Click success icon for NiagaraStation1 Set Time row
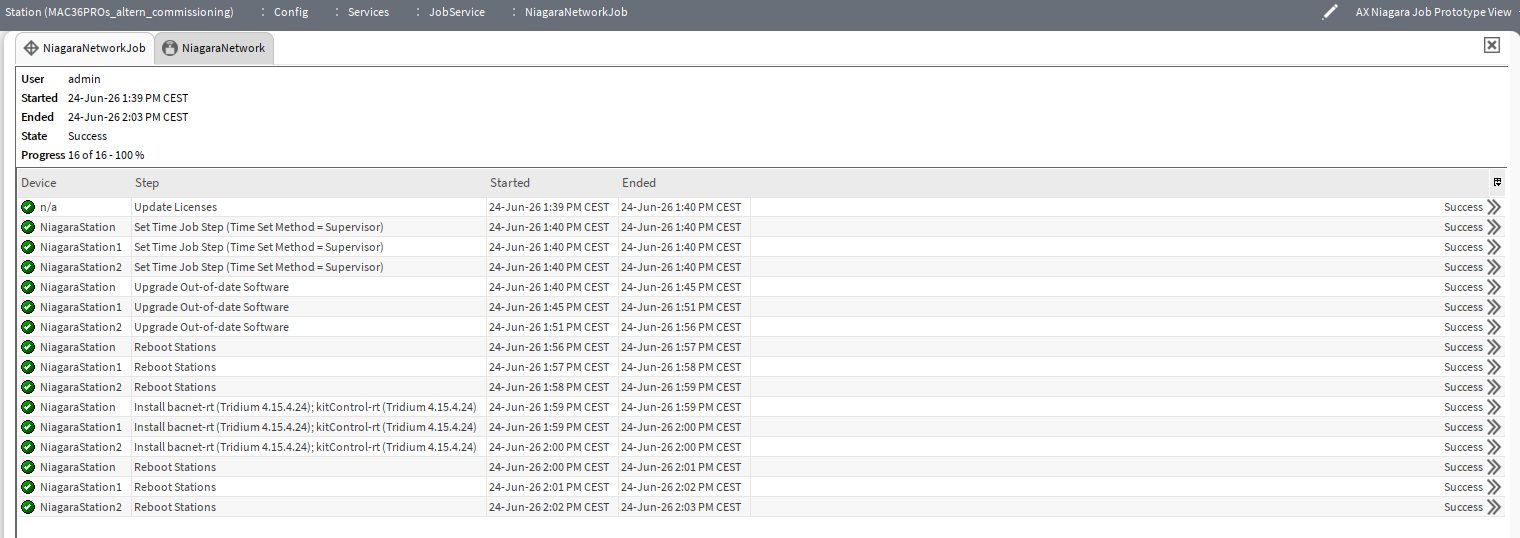 point(28,247)
